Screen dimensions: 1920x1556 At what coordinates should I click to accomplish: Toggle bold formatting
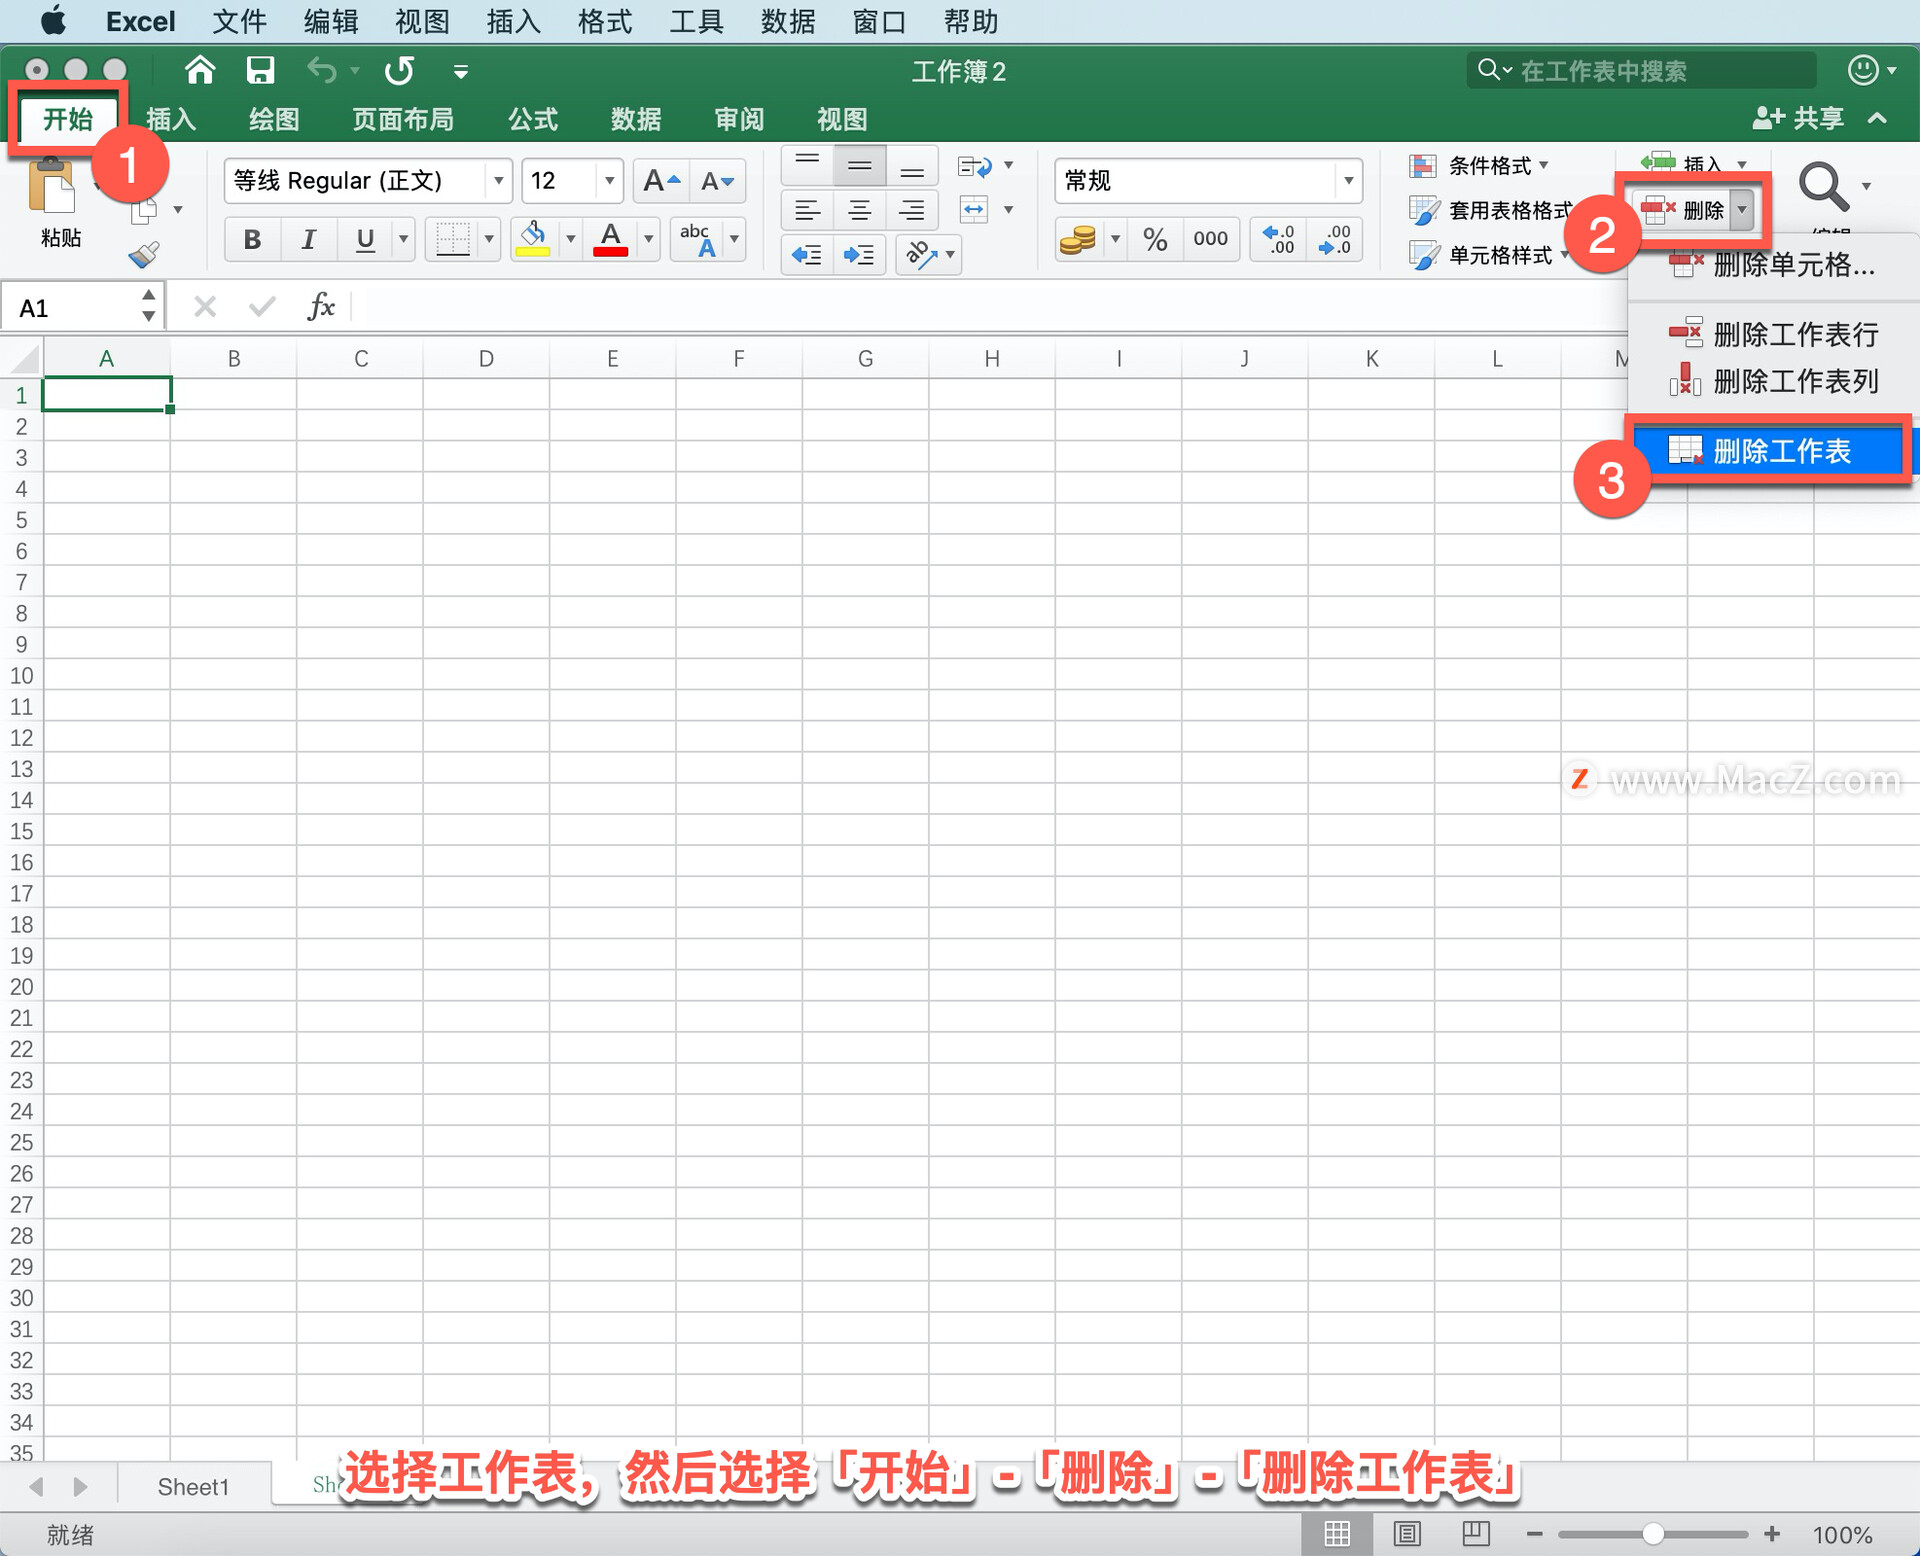[x=252, y=239]
